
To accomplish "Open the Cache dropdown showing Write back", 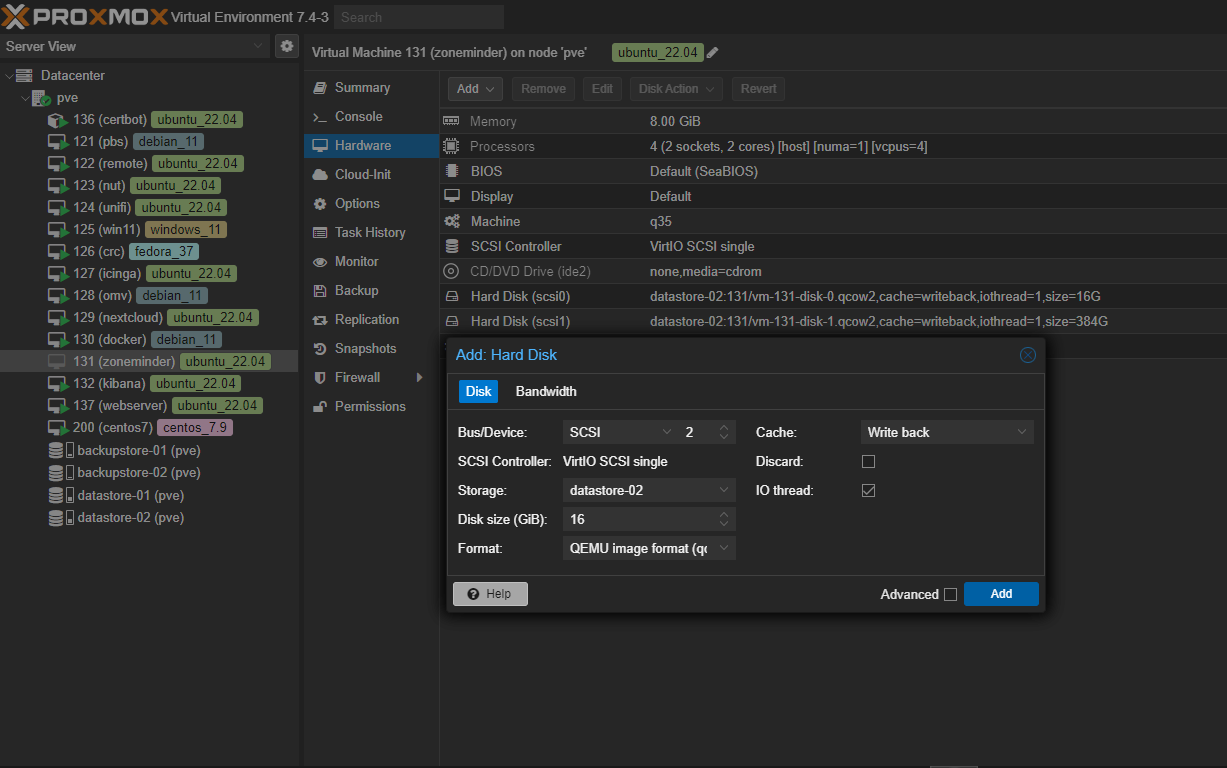I will point(946,433).
